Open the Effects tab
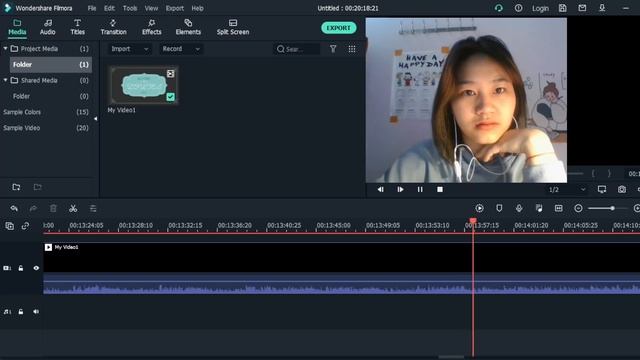This screenshot has height=360, width=640. 151,27
